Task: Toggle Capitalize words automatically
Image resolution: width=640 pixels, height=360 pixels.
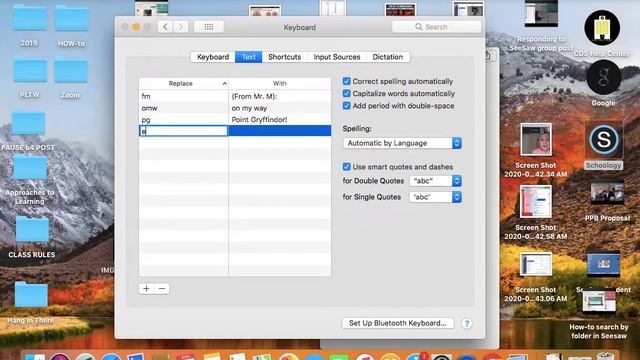Action: pos(347,93)
